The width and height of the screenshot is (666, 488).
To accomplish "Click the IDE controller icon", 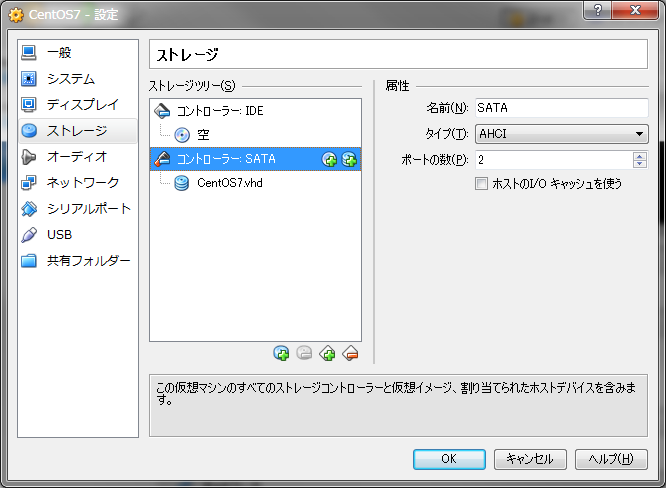I will (x=162, y=111).
